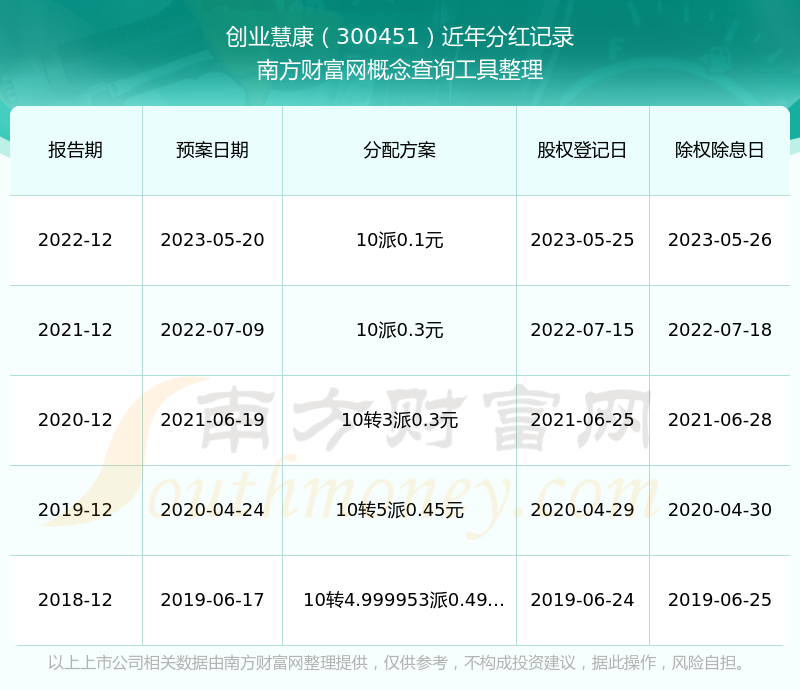Select the 2020-12 report period cell
Image resolution: width=800 pixels, height=690 pixels.
point(76,420)
